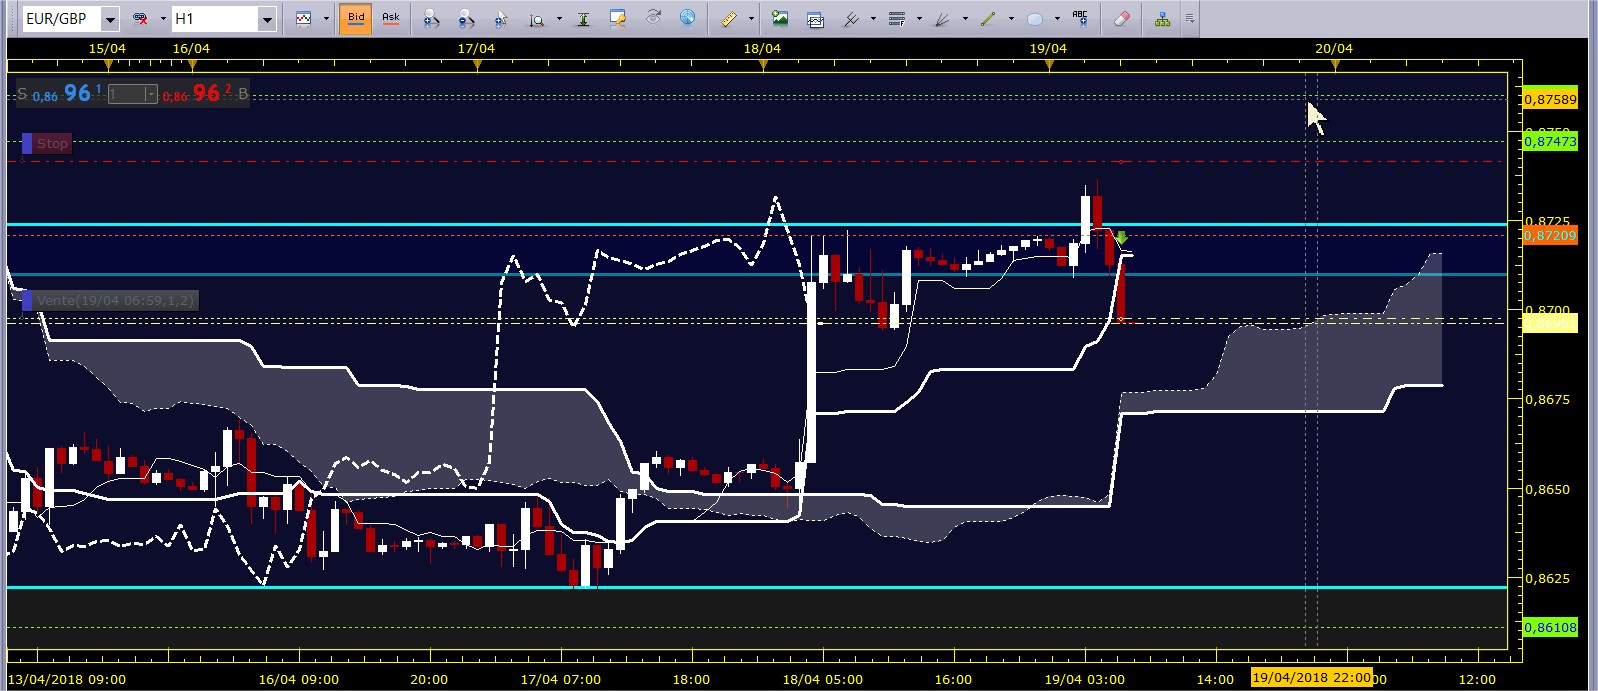Select the pitchfork drawing tool

tap(851, 18)
